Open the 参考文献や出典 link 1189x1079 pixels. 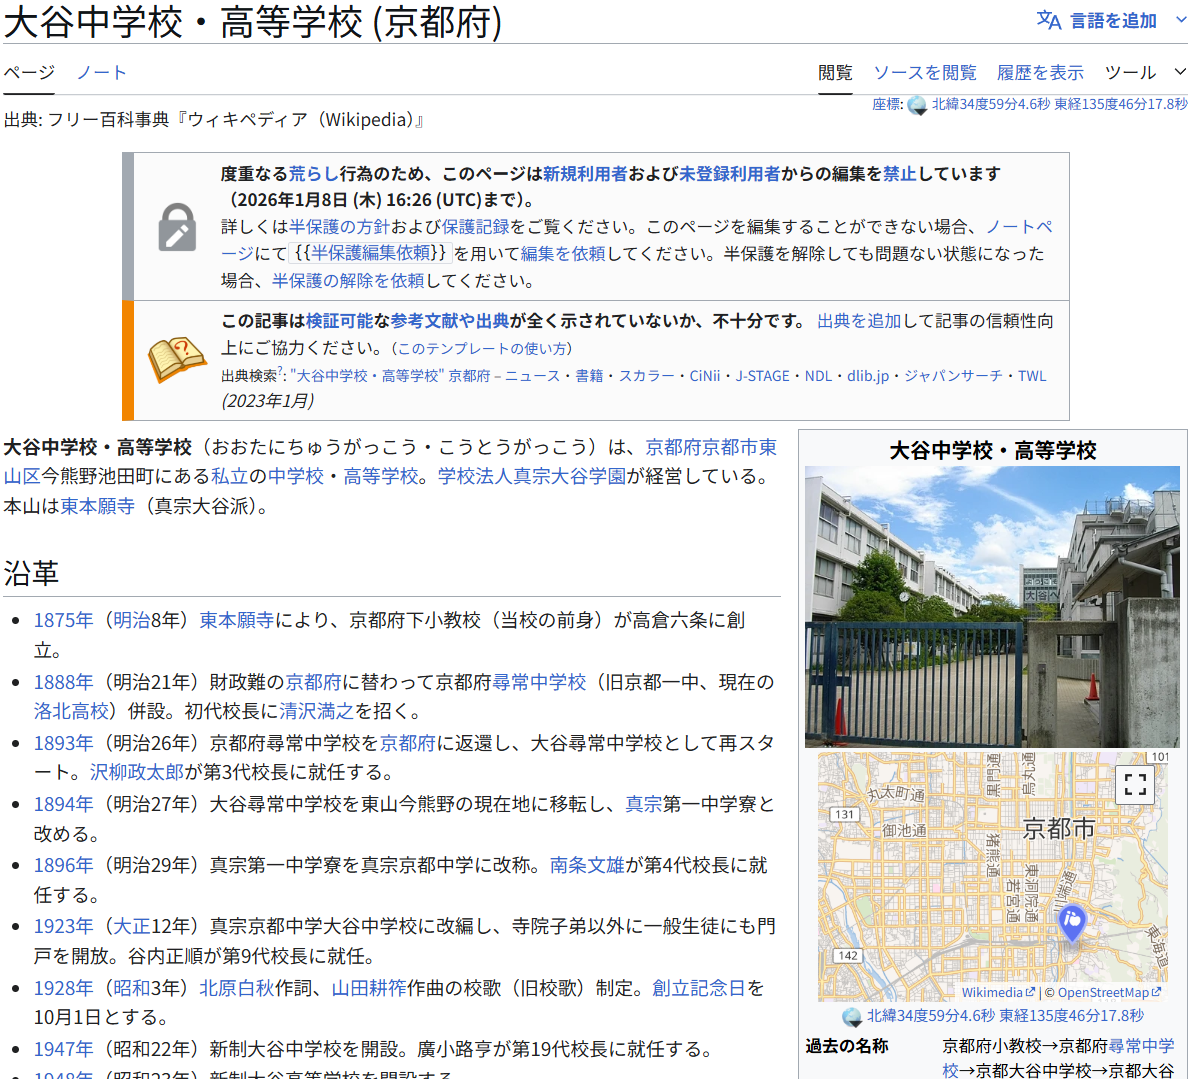tap(450, 321)
